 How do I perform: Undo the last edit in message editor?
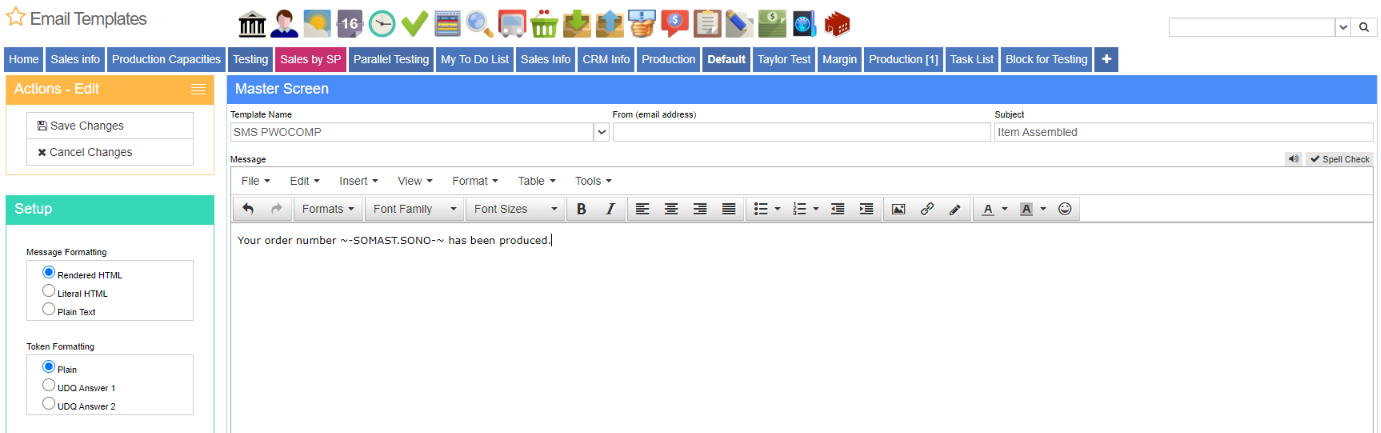tap(248, 209)
